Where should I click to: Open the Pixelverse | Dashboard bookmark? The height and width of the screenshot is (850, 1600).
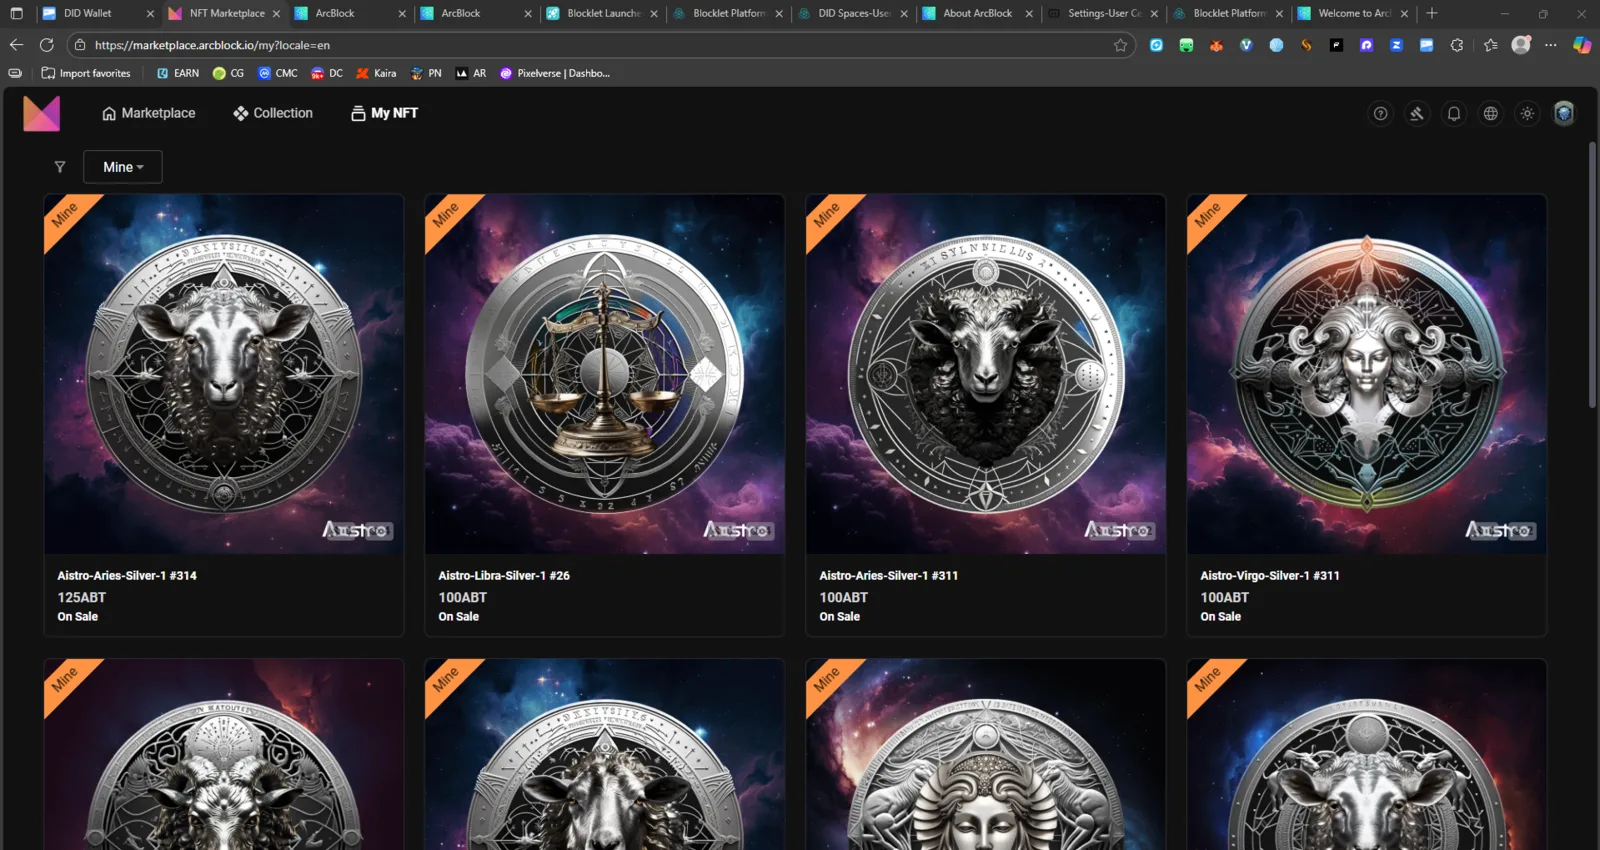click(555, 73)
